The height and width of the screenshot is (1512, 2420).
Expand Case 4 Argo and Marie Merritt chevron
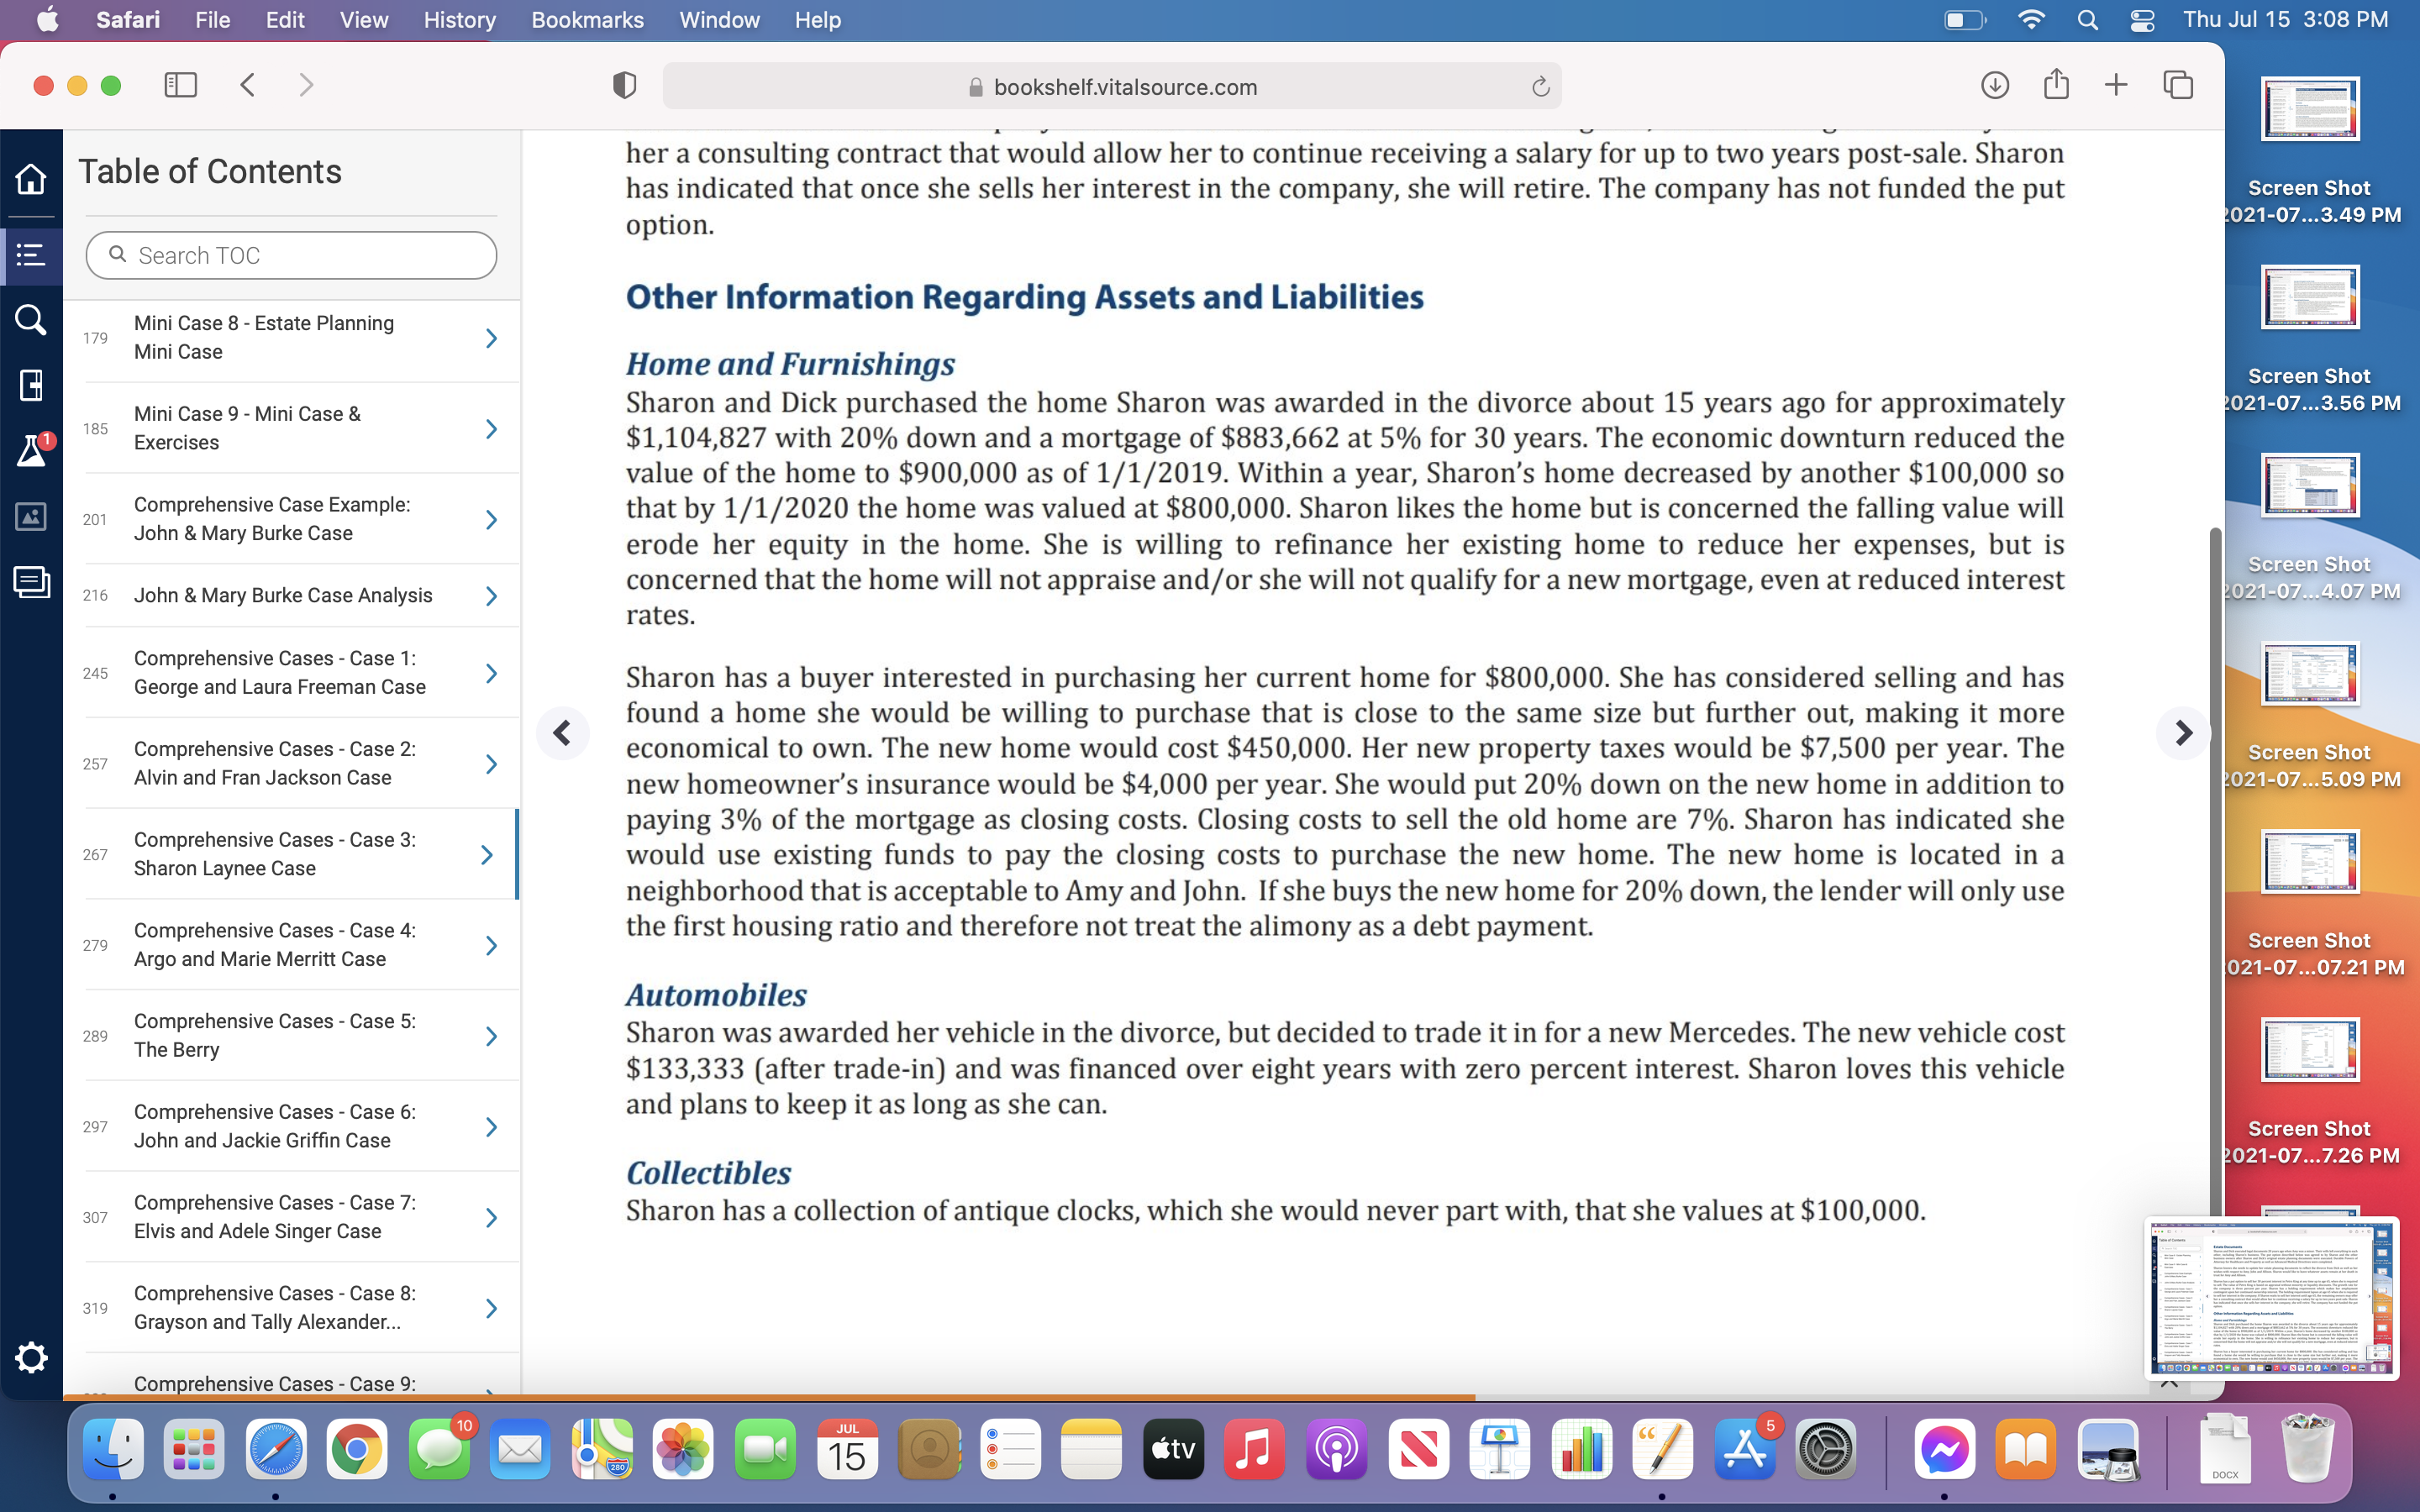pos(491,945)
